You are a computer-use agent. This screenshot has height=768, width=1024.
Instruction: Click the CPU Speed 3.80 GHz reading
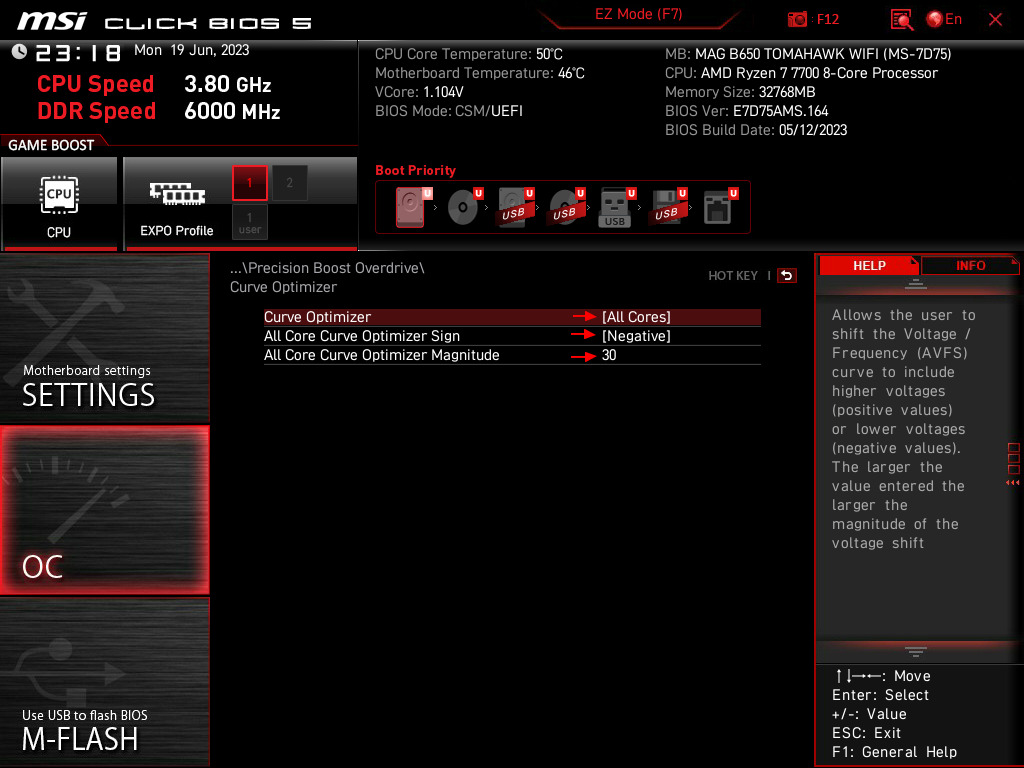click(x=154, y=84)
